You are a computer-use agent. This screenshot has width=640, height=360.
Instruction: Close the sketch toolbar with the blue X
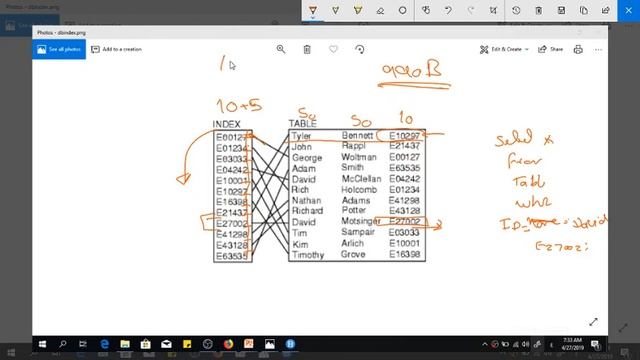click(x=629, y=10)
